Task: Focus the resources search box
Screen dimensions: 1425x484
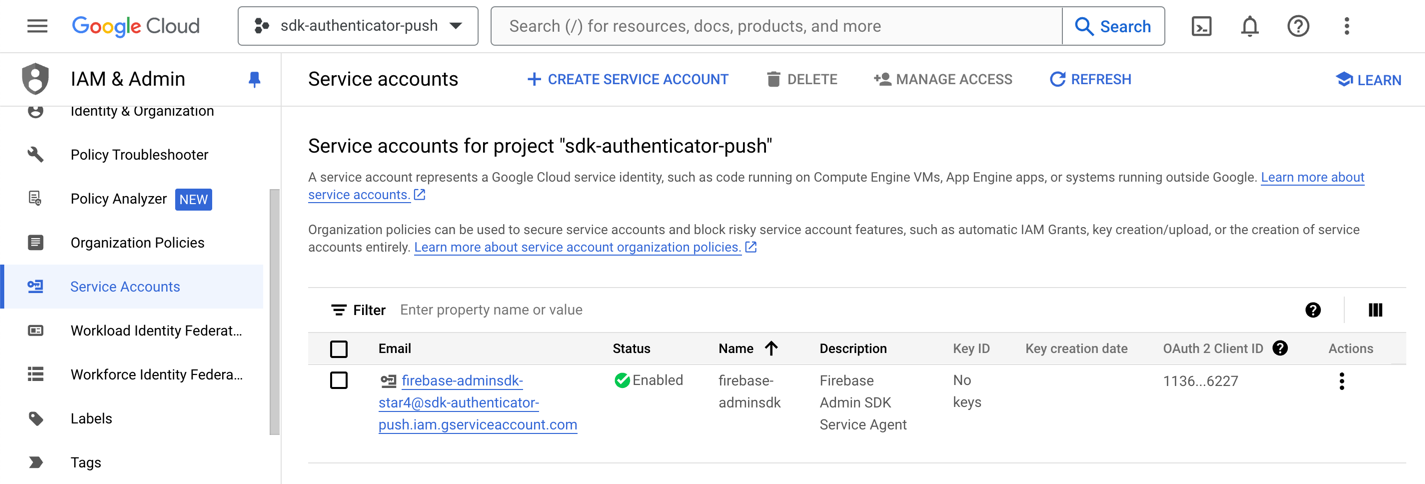Action: click(777, 26)
